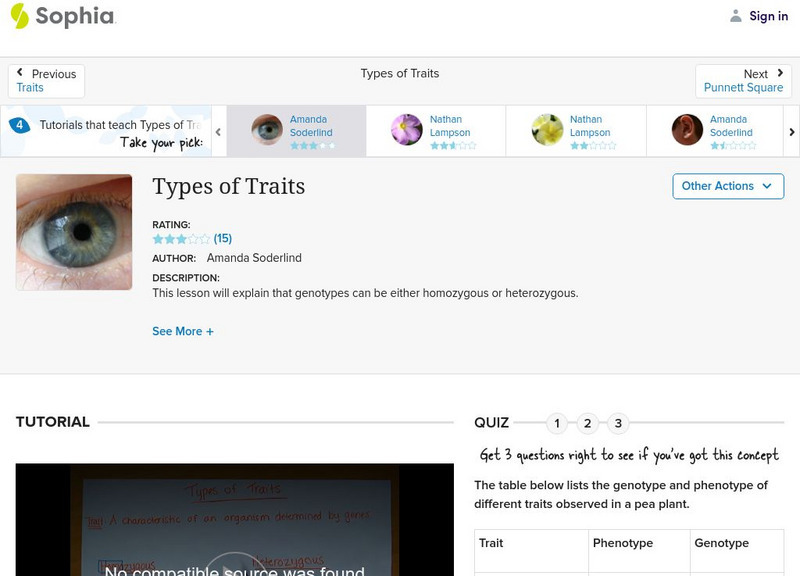This screenshot has height=576, width=800.
Task: Open the Other Actions dropdown
Action: (727, 186)
